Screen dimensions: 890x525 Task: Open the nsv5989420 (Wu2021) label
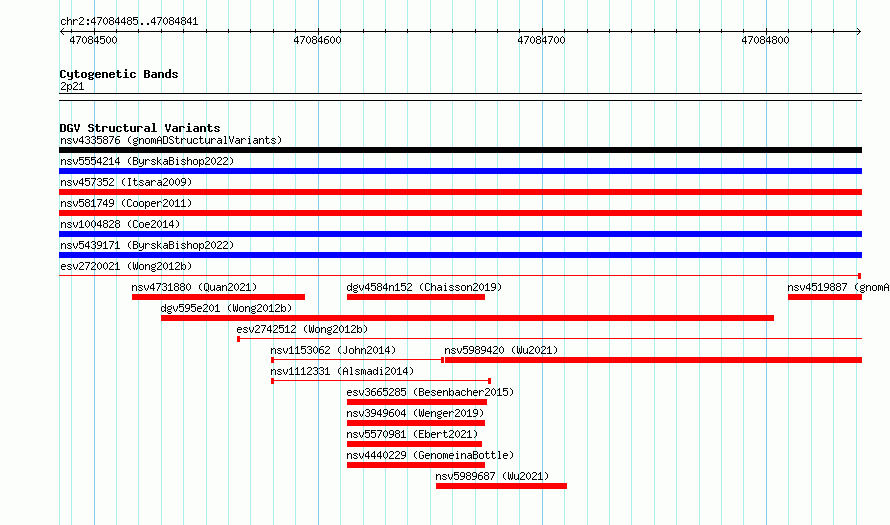501,350
